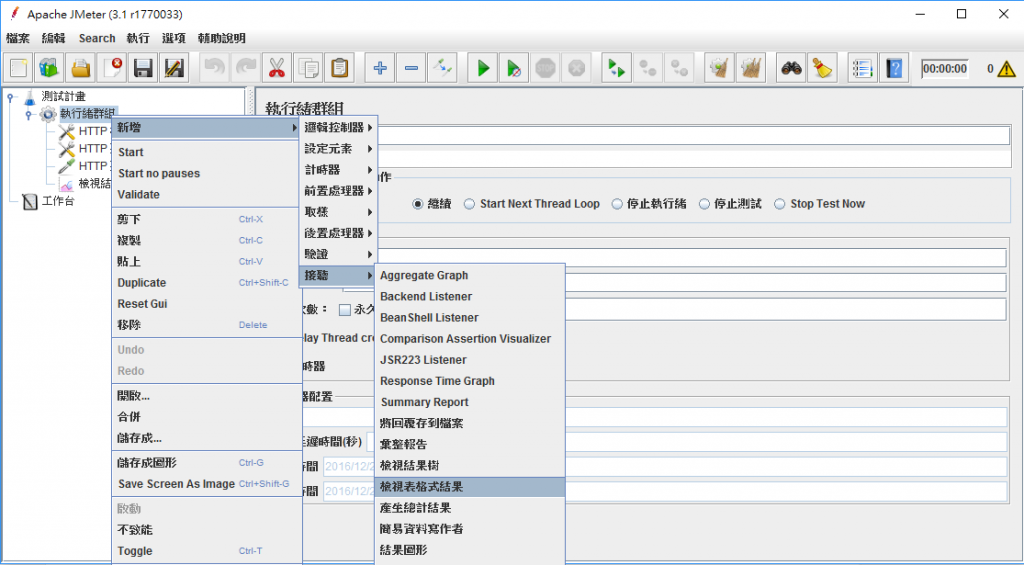
Task: Choose Response Time Graph listener
Action: [x=470, y=381]
